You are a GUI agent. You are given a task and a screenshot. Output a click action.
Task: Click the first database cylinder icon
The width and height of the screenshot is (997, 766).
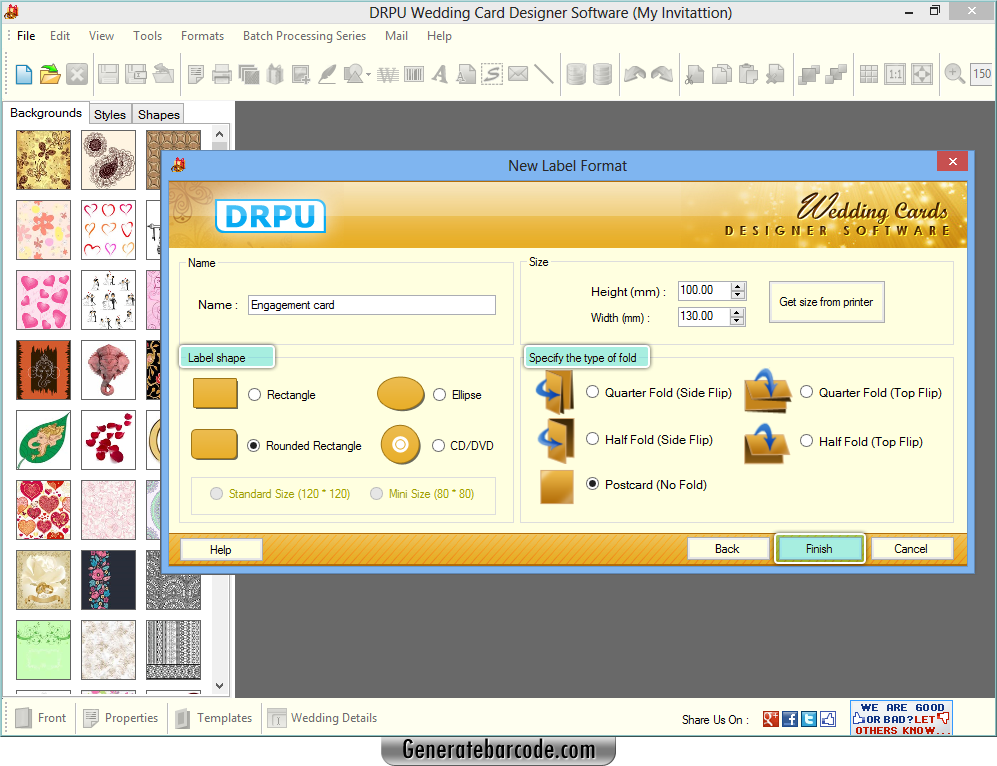pos(576,74)
